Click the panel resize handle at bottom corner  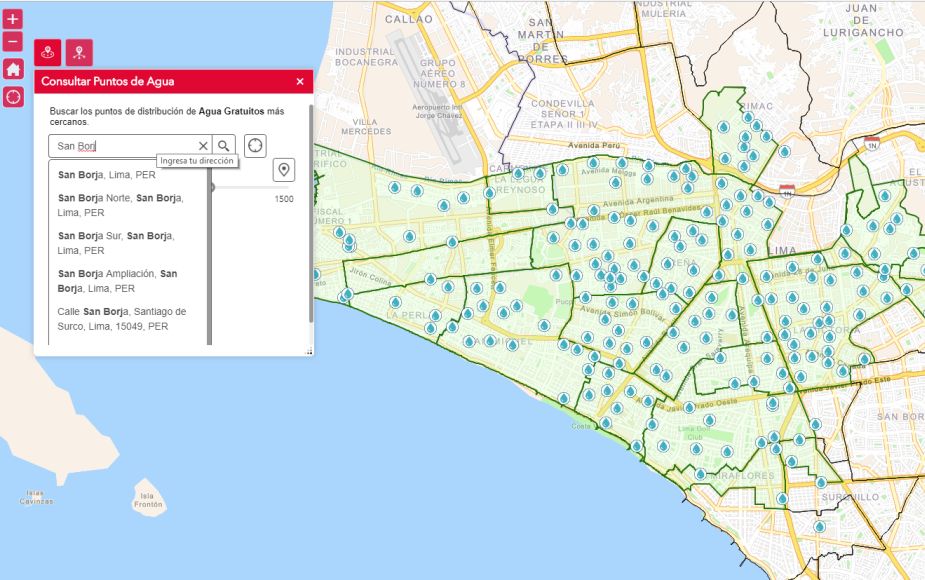309,351
